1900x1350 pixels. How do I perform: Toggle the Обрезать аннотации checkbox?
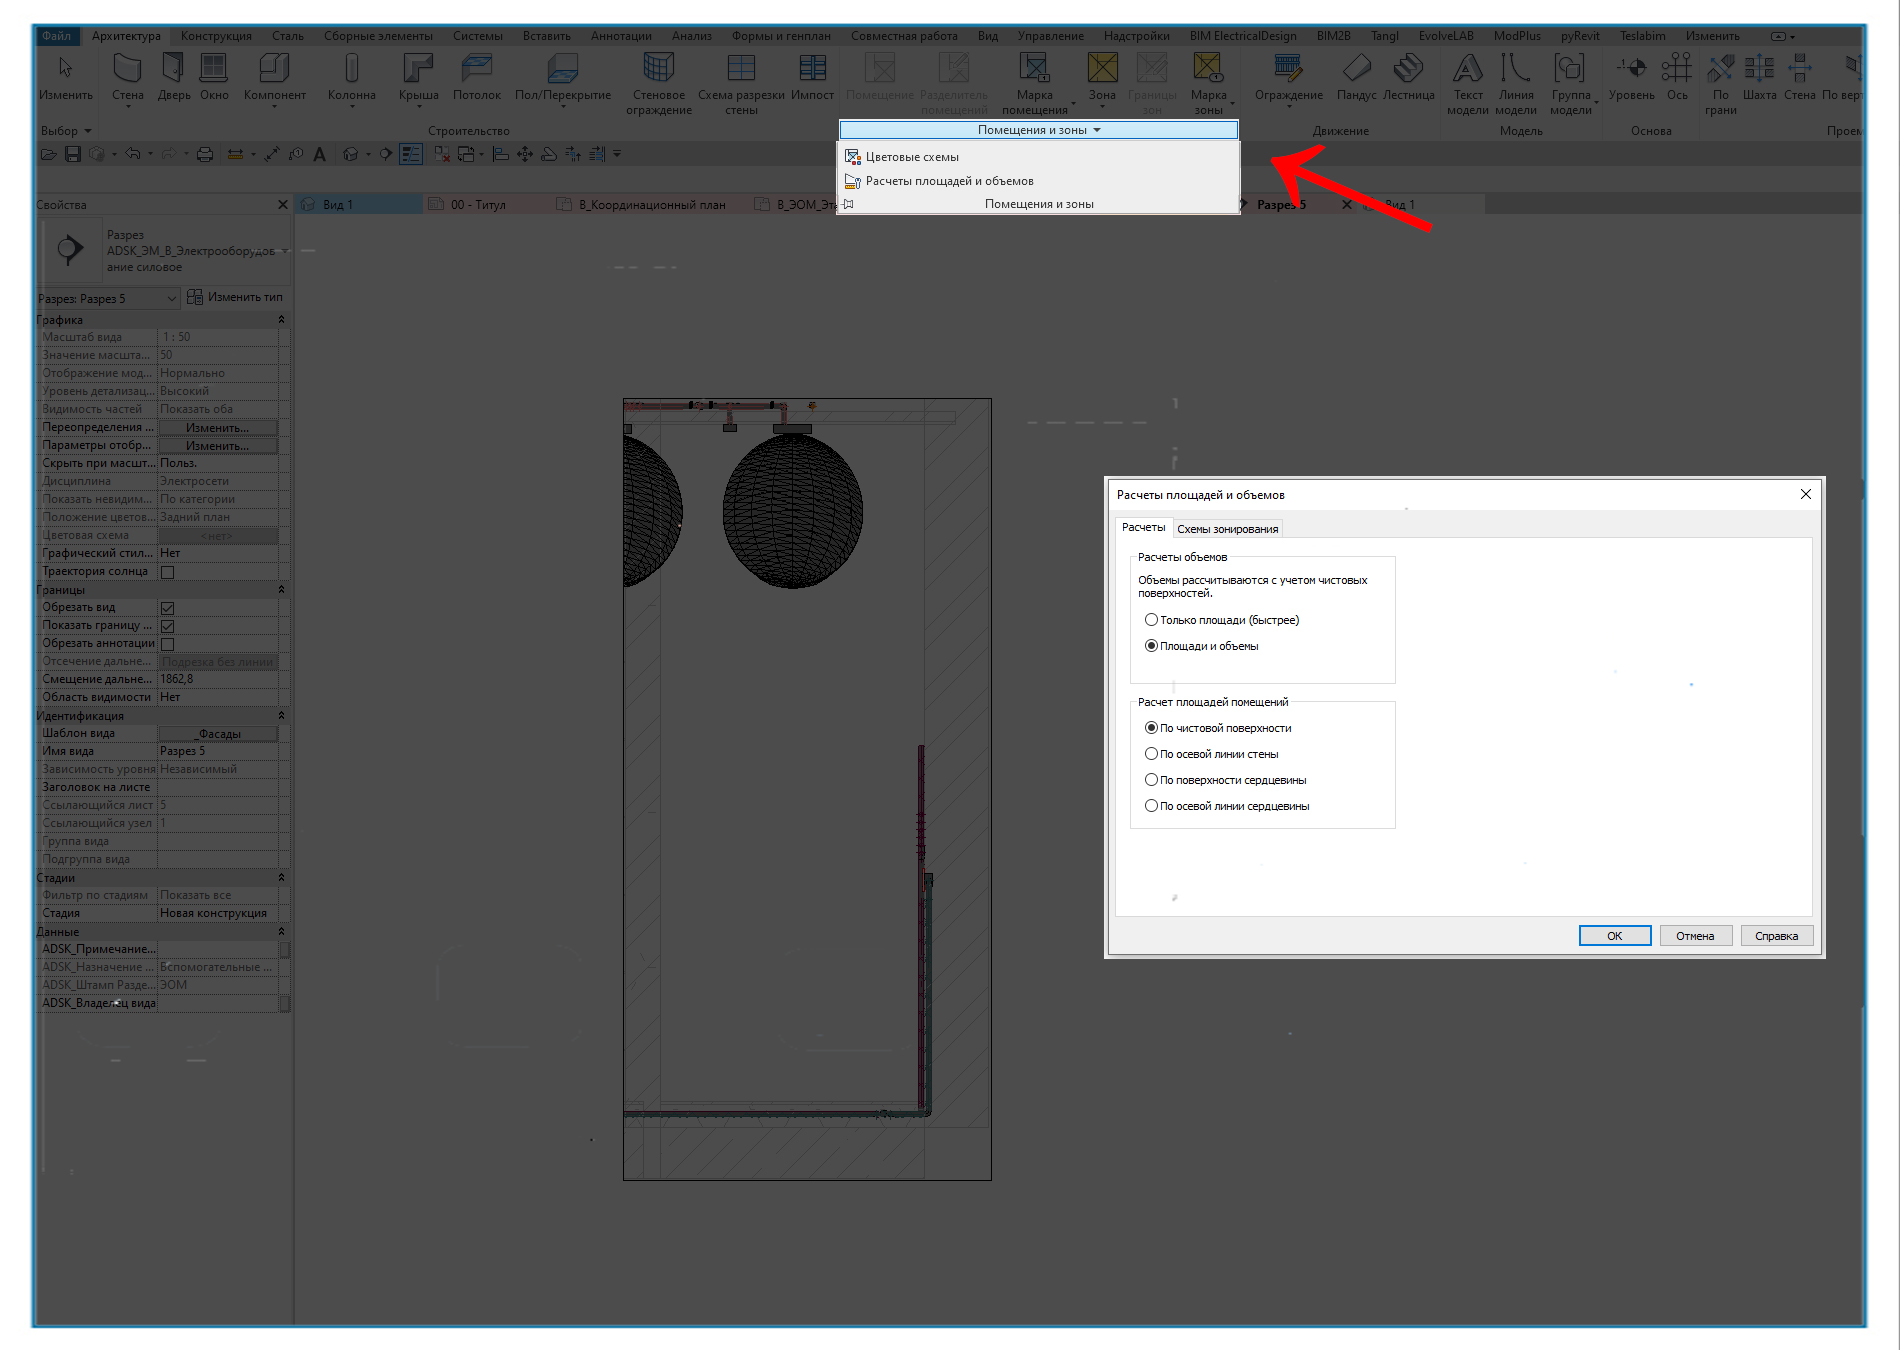pos(168,644)
